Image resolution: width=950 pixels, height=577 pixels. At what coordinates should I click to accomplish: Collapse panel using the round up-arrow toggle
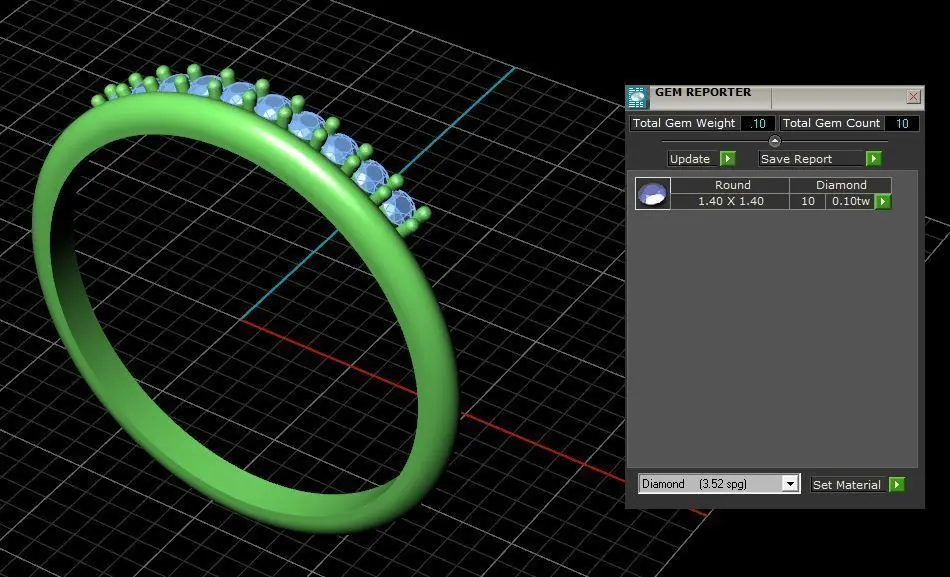point(774,141)
